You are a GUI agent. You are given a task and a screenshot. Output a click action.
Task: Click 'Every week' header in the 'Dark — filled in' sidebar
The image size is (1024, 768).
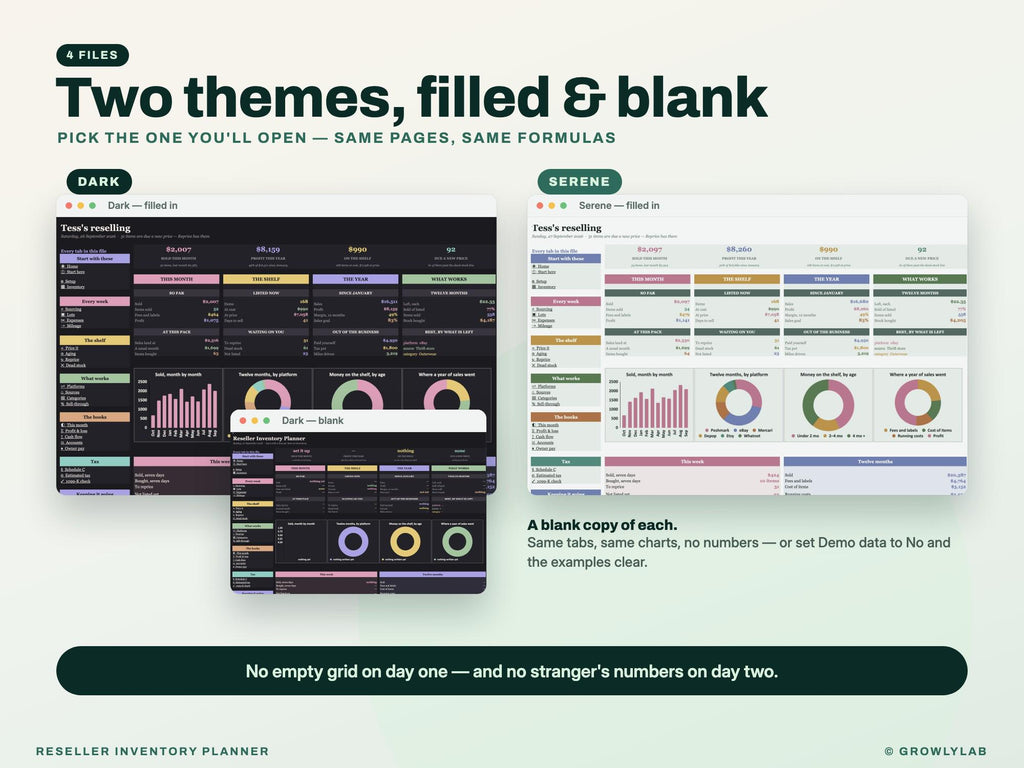coord(95,302)
